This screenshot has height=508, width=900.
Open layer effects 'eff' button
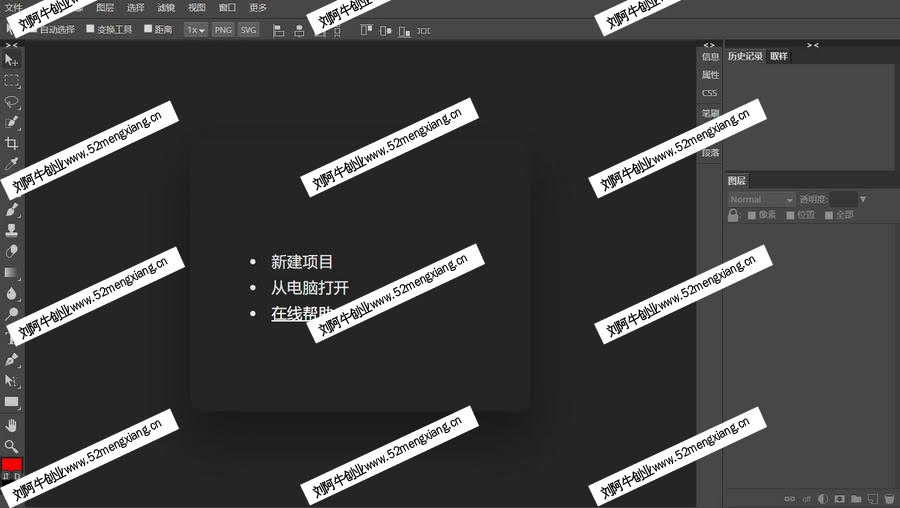pyautogui.click(x=806, y=499)
